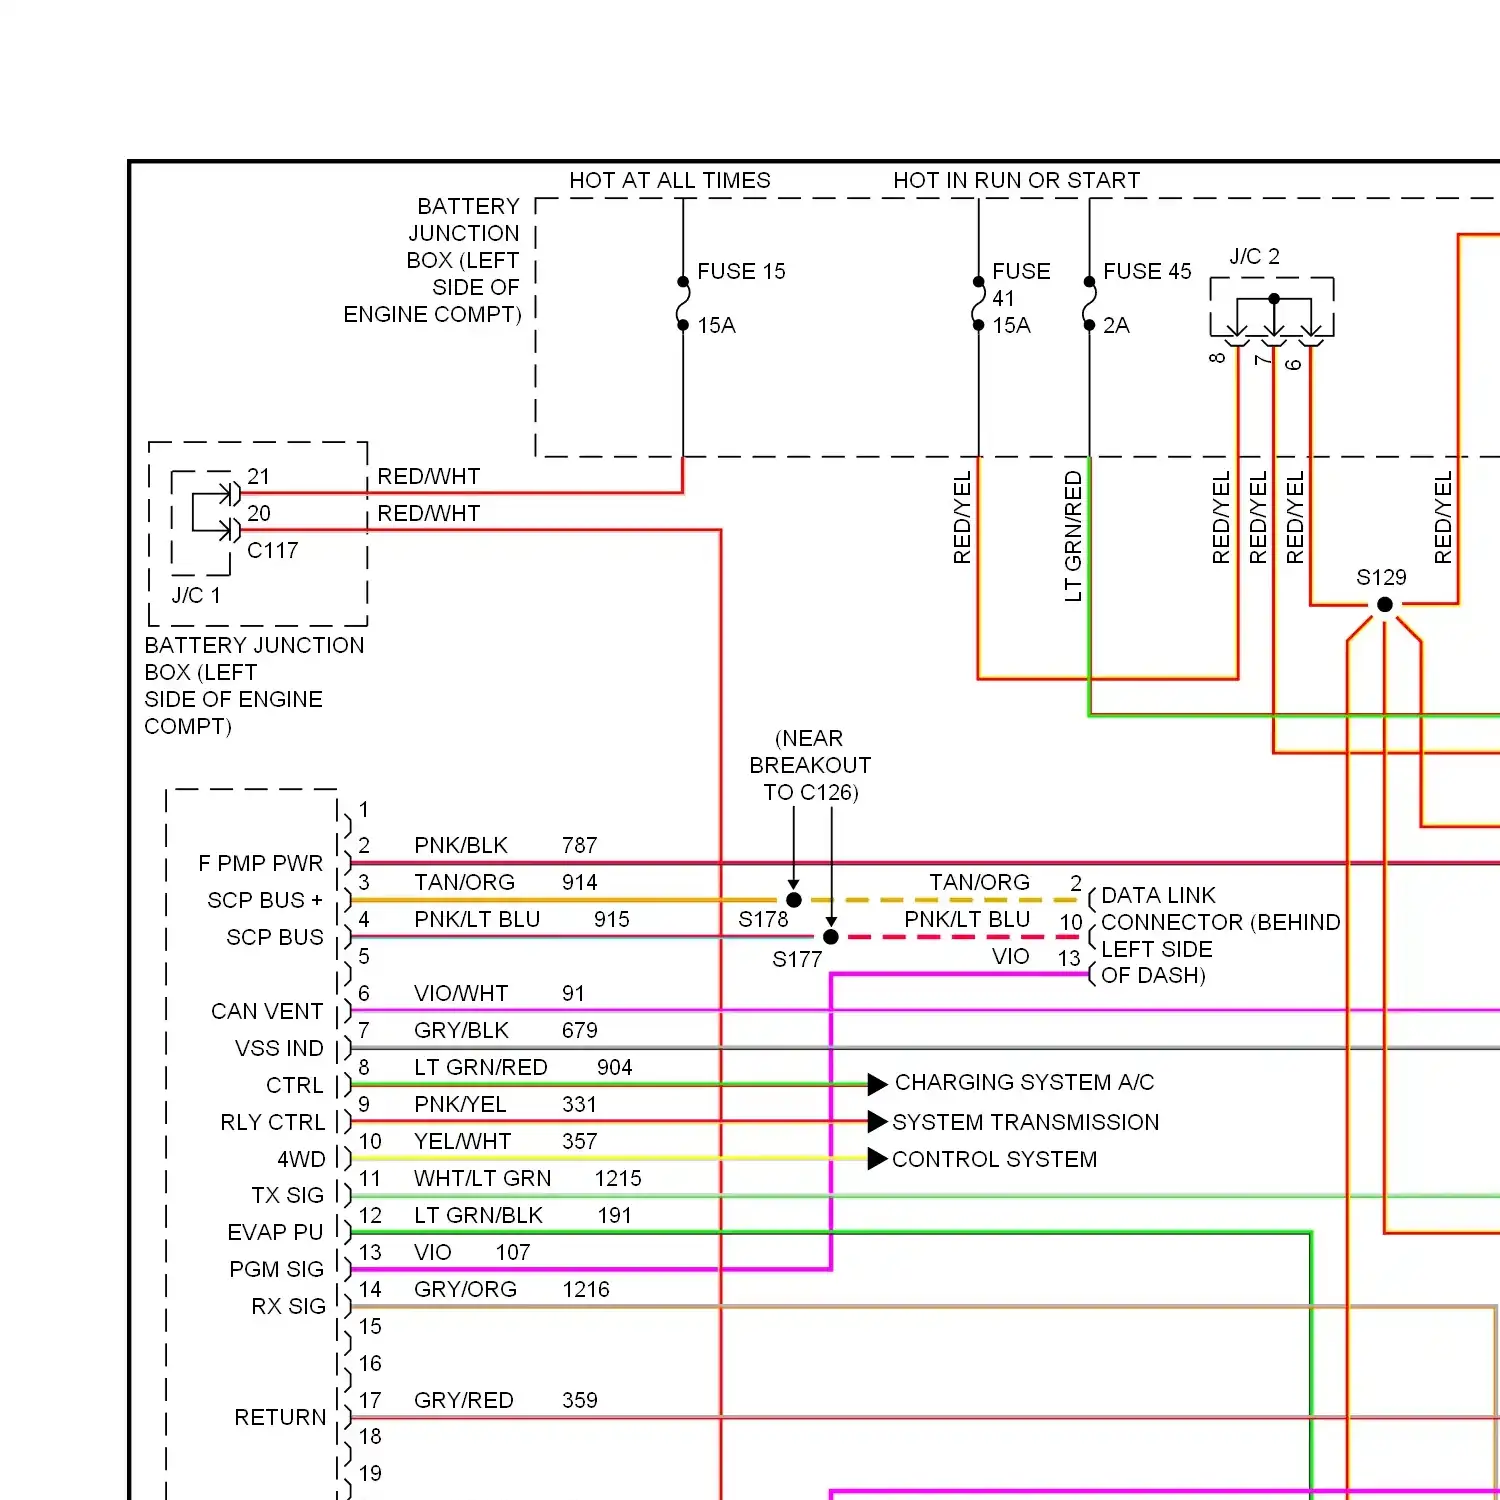Image resolution: width=1500 pixels, height=1500 pixels.
Task: Click the "WHT/LT GRN" wire color at pin 11
Action: click(x=482, y=1178)
